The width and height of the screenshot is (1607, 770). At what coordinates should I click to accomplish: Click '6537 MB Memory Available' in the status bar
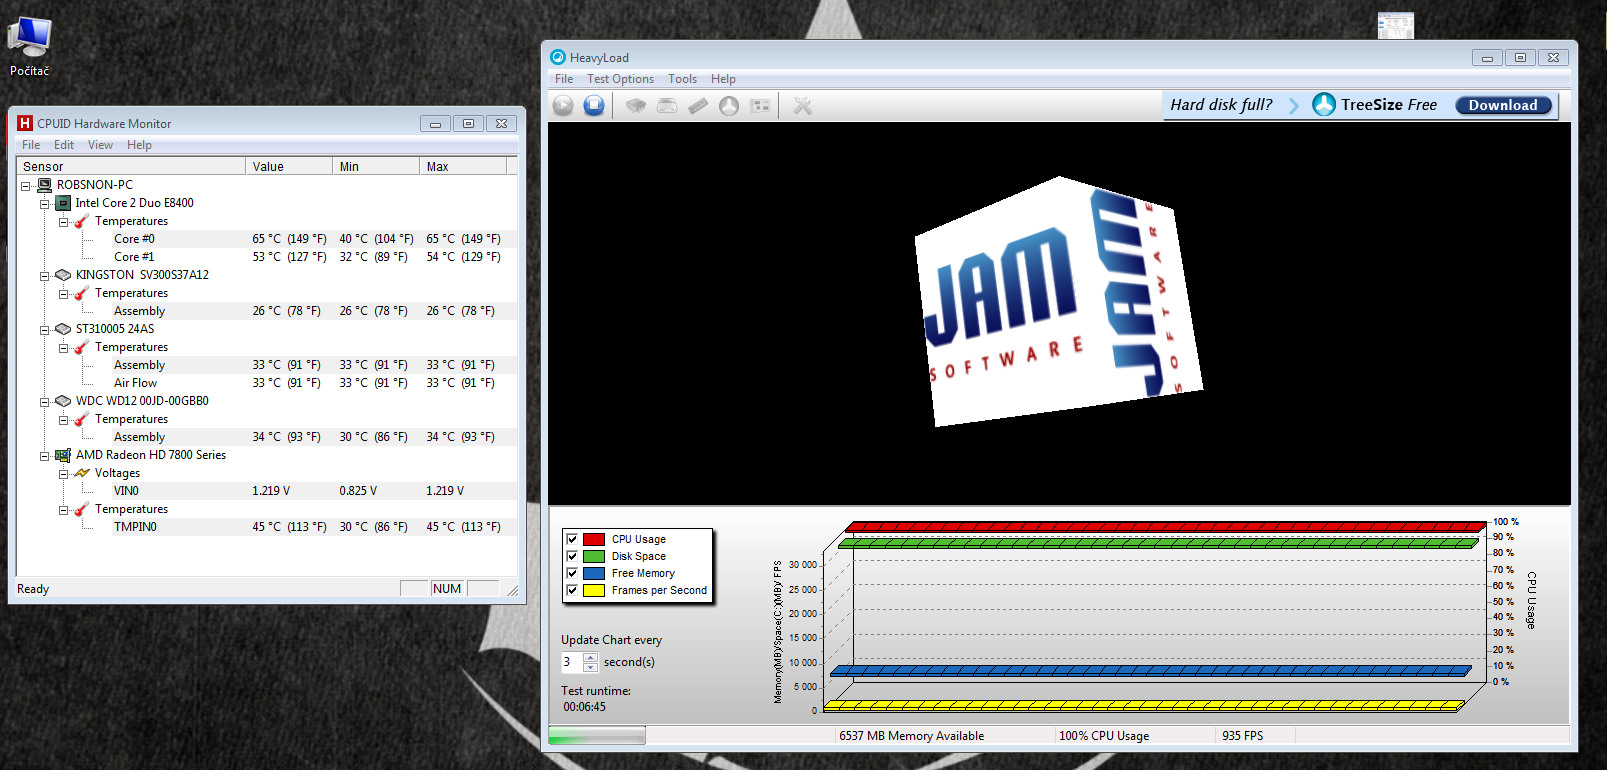point(912,736)
